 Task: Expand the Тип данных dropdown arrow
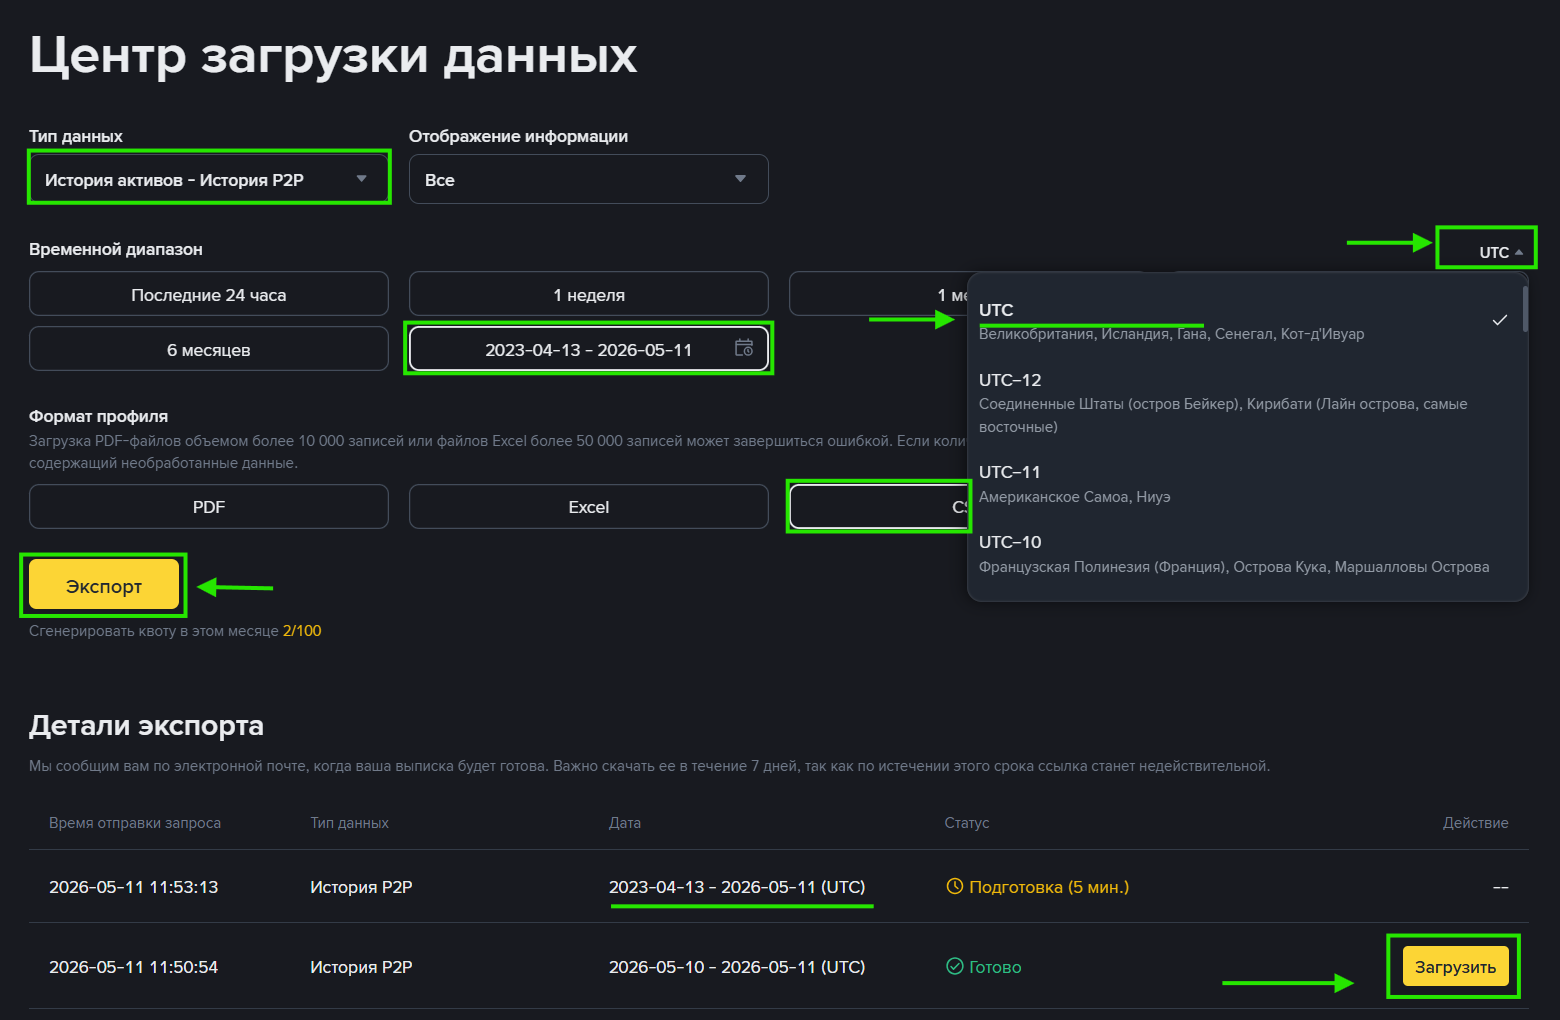tap(361, 179)
